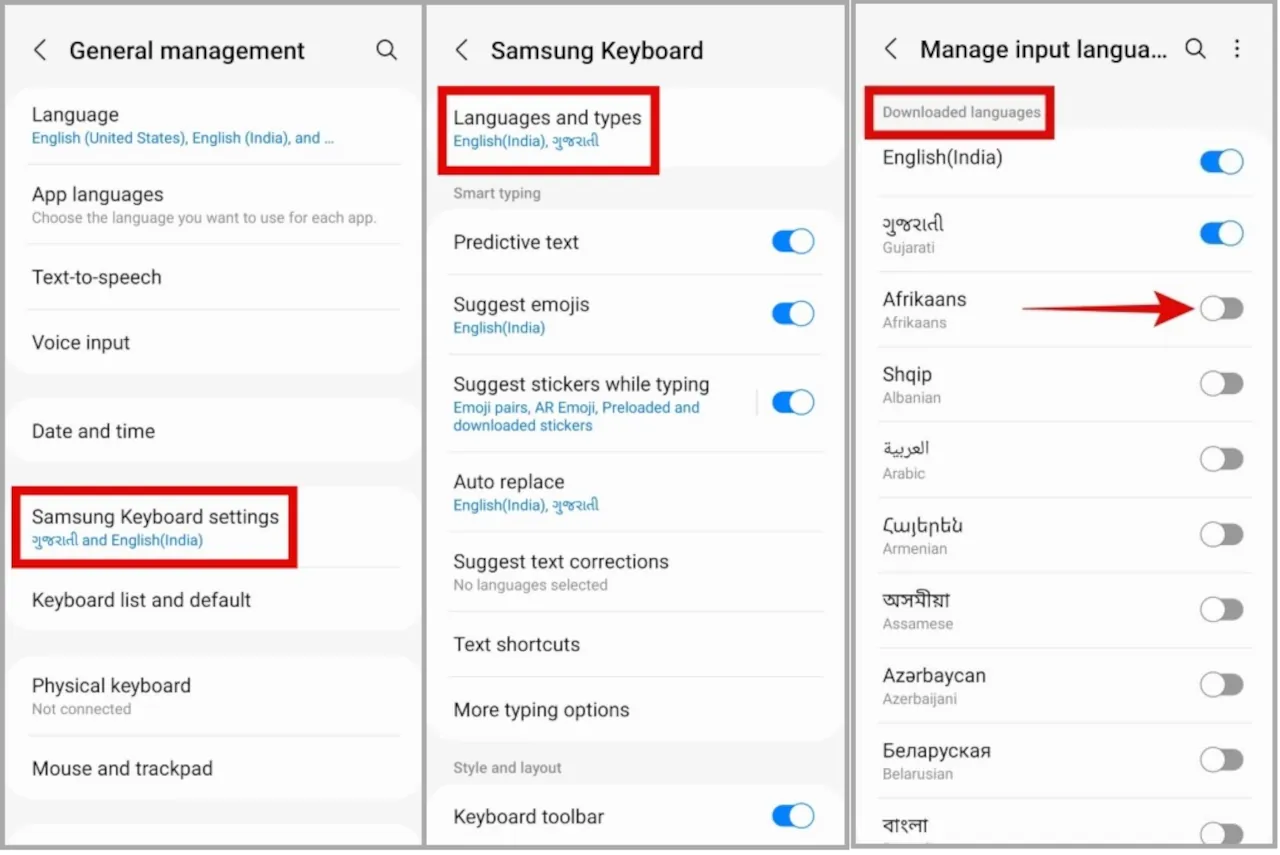
Task: Disable English(India) input language
Action: coord(1222,161)
